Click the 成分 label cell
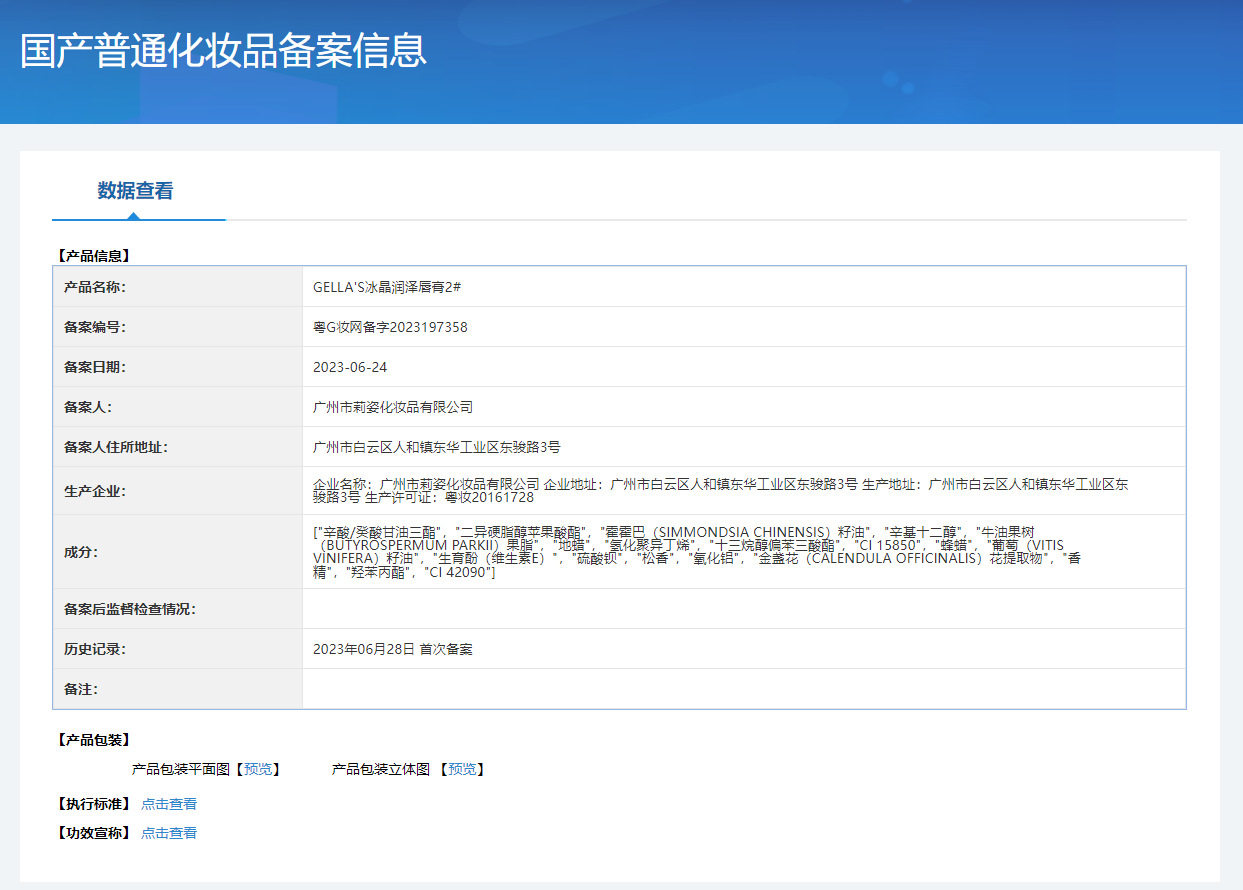Screen dimensions: 1243x890 tap(178, 552)
